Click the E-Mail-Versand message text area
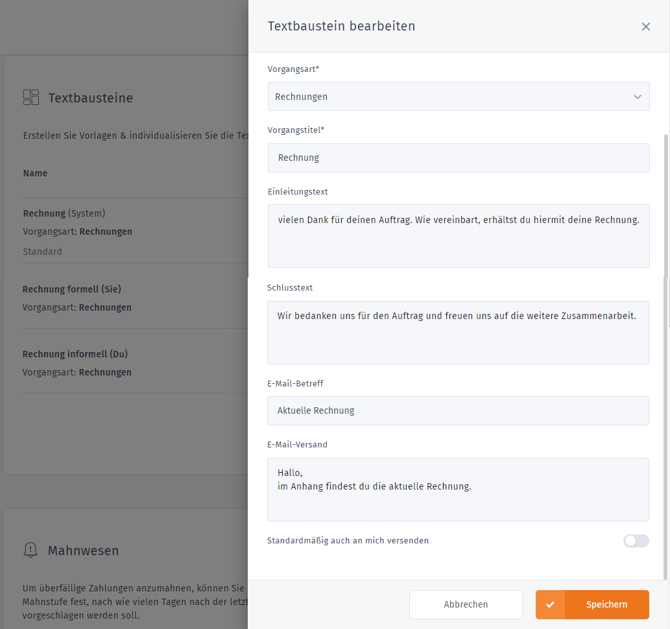 click(x=458, y=490)
